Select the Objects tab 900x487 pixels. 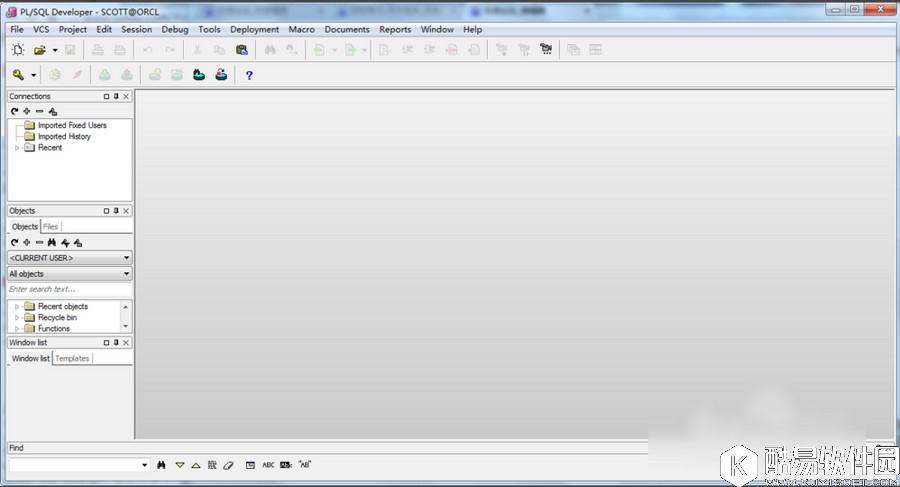pos(25,227)
